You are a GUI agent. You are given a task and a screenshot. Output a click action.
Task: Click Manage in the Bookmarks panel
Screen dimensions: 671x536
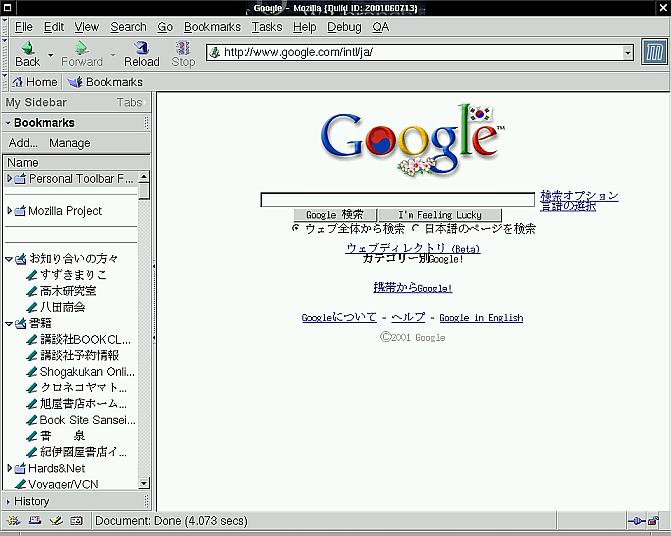pyautogui.click(x=70, y=143)
